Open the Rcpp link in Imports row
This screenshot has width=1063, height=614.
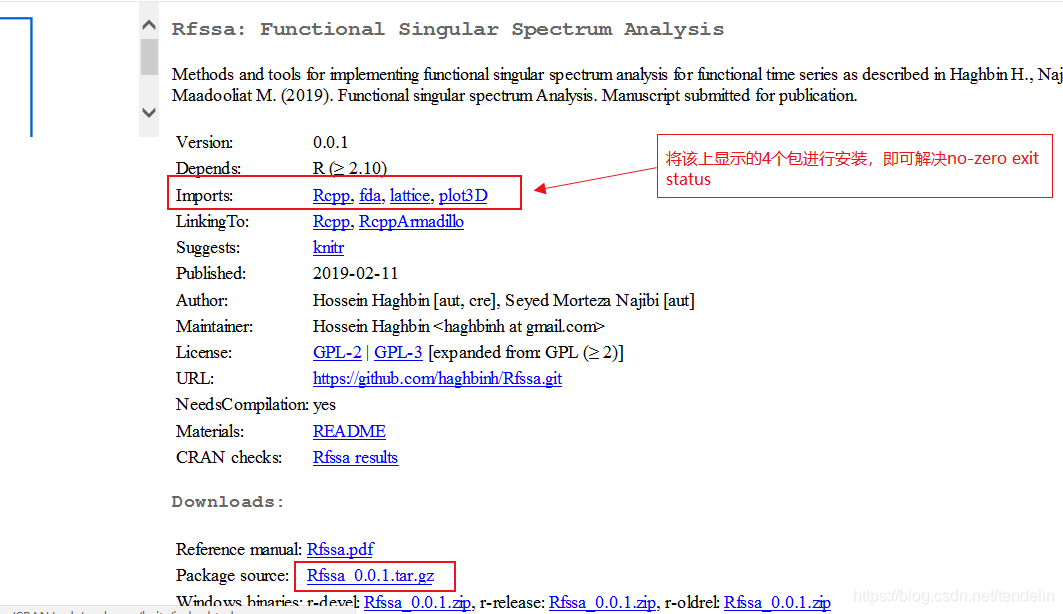click(332, 196)
